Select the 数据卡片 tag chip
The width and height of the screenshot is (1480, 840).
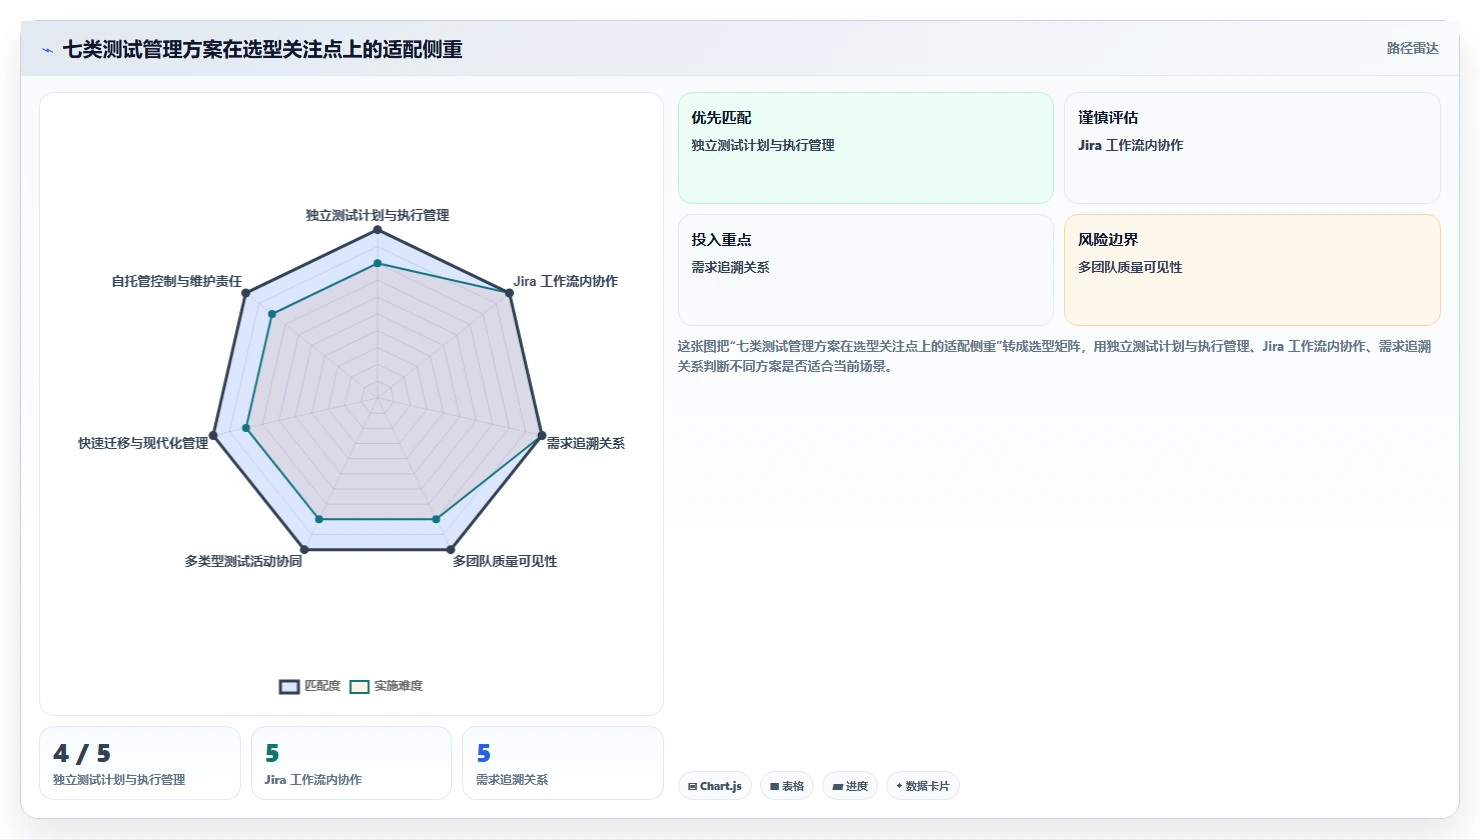pos(923,786)
